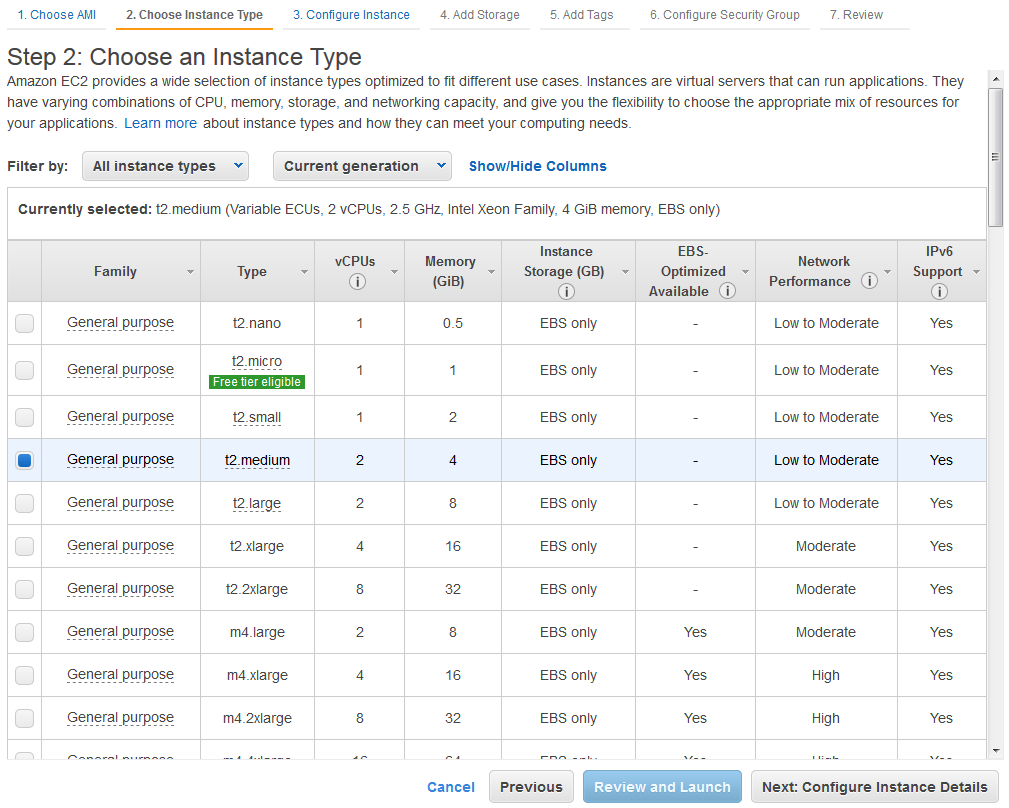Click the EBS-Optimized Available info icon
Image resolution: width=1009 pixels, height=808 pixels.
(728, 291)
